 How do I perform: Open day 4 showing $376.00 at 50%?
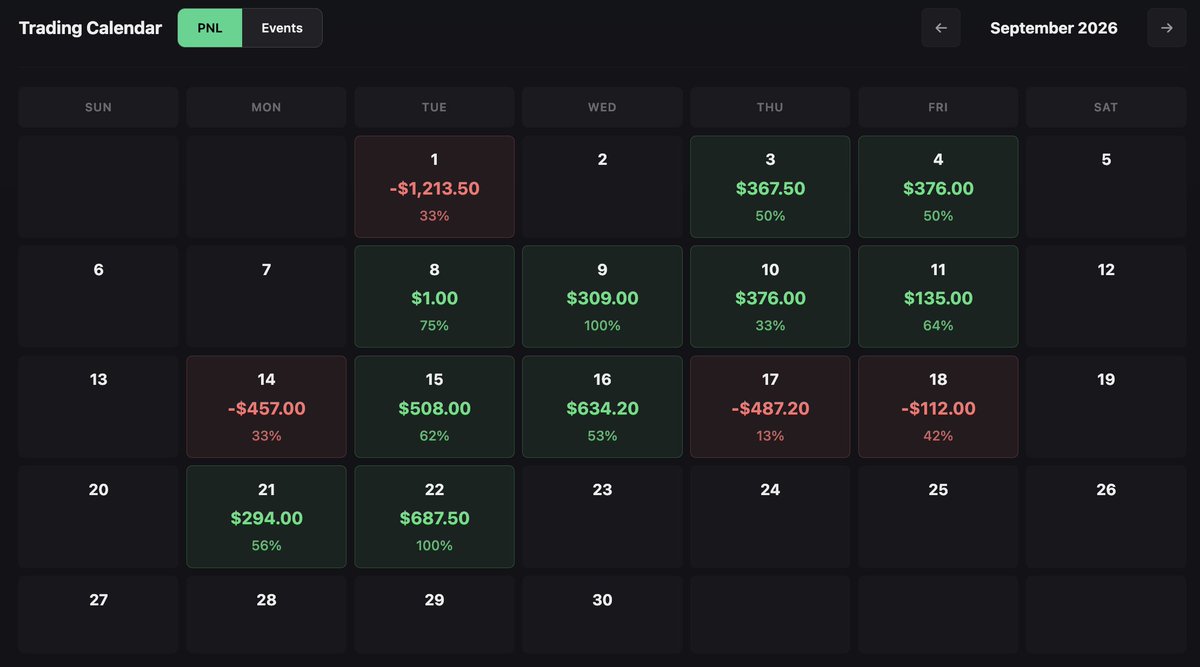click(x=938, y=187)
